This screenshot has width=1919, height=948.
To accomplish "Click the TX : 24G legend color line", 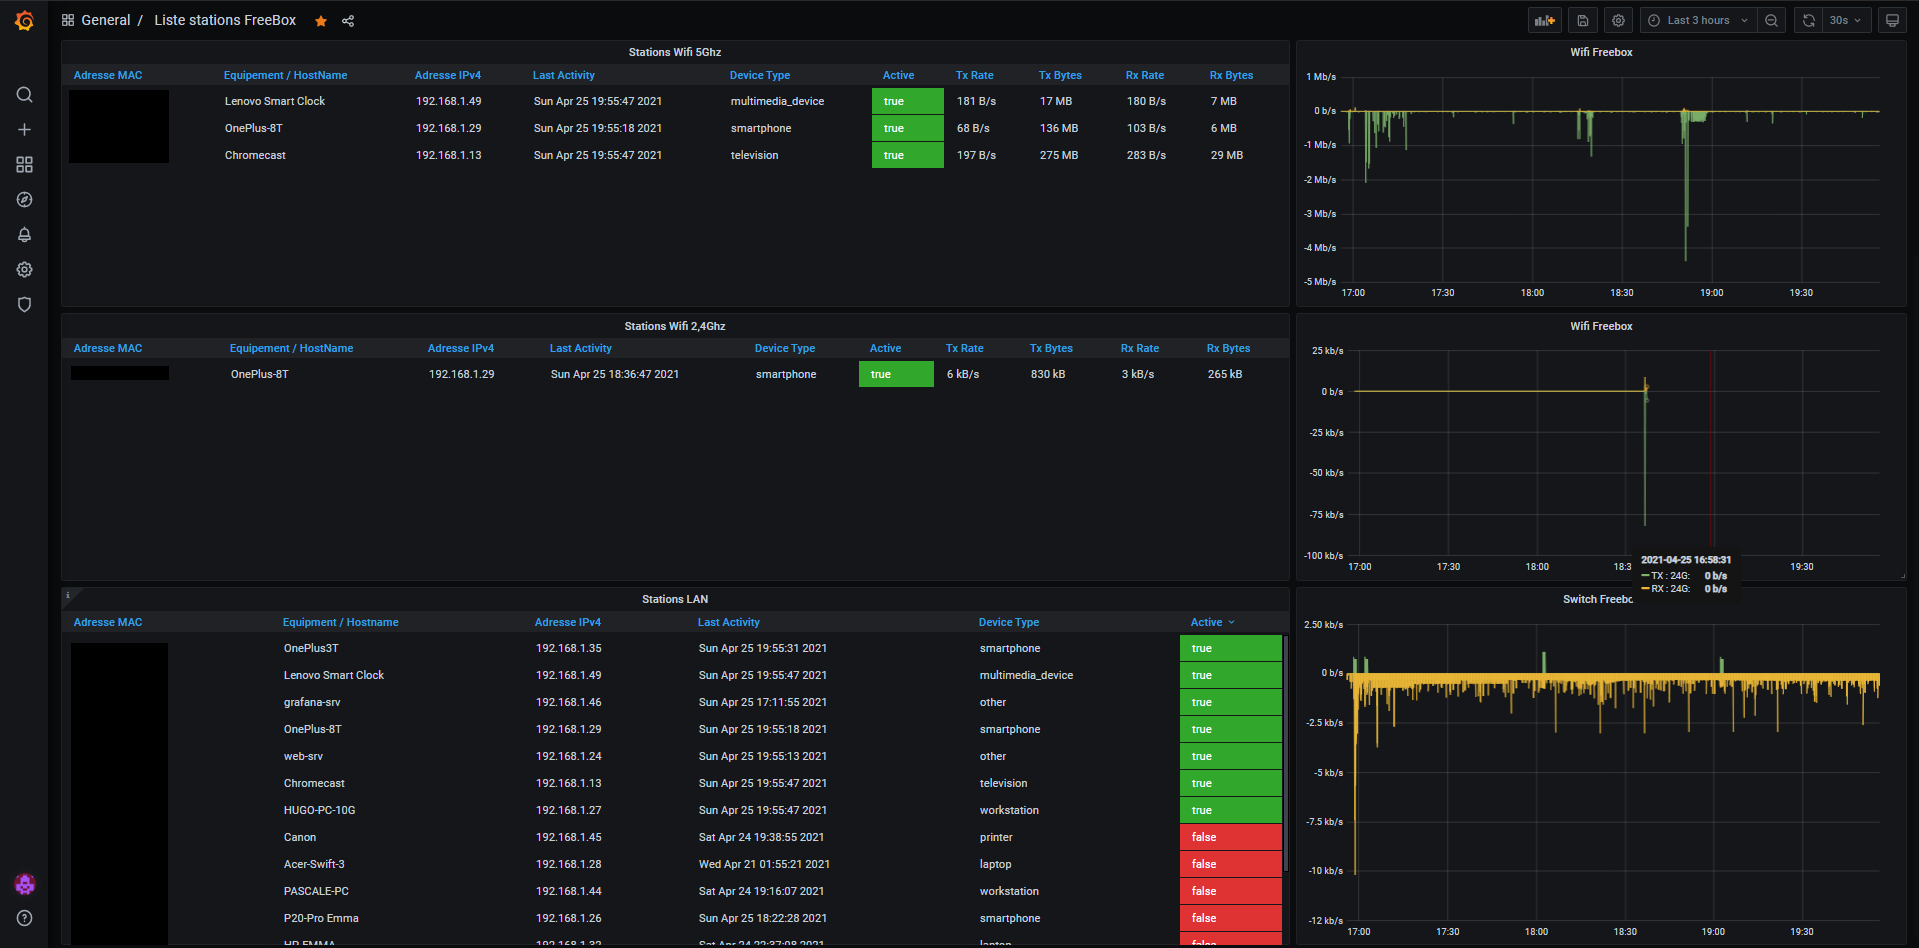I will [1645, 576].
